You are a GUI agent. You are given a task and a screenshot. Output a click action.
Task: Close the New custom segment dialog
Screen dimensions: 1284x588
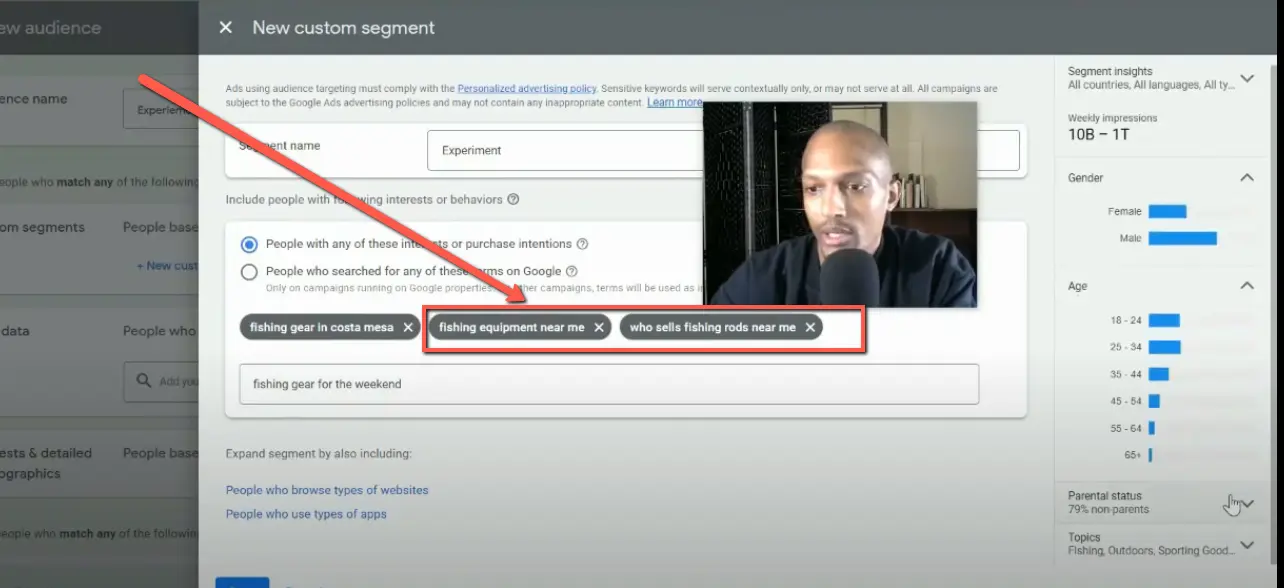coord(225,27)
